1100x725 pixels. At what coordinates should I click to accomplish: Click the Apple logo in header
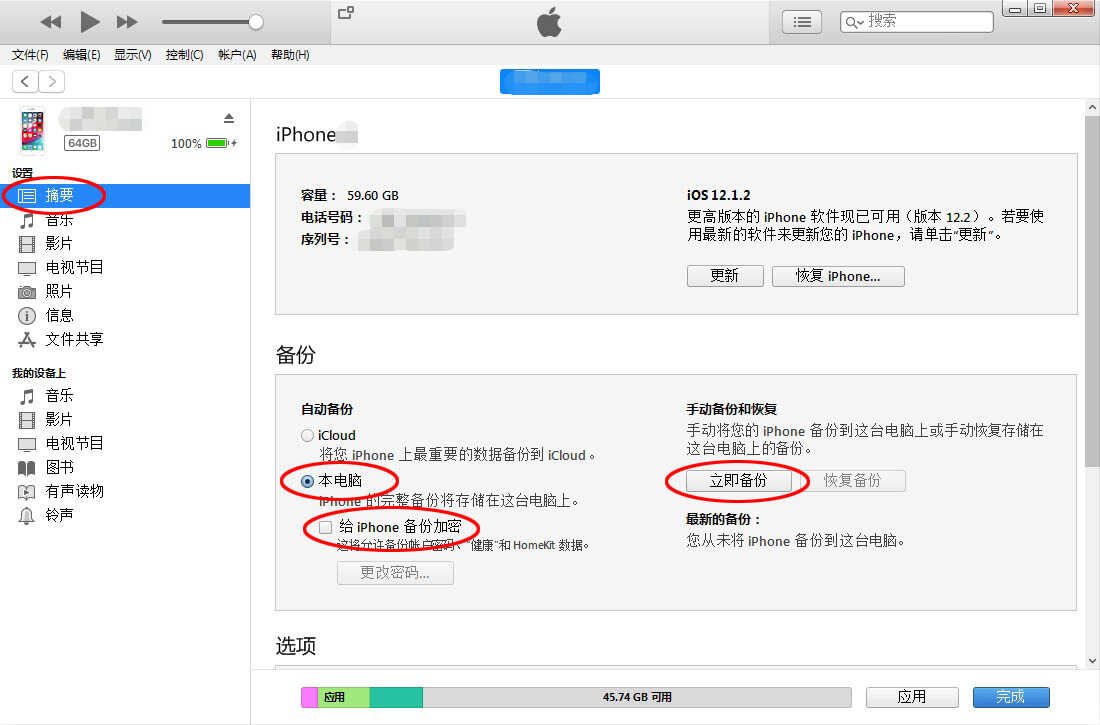point(549,22)
